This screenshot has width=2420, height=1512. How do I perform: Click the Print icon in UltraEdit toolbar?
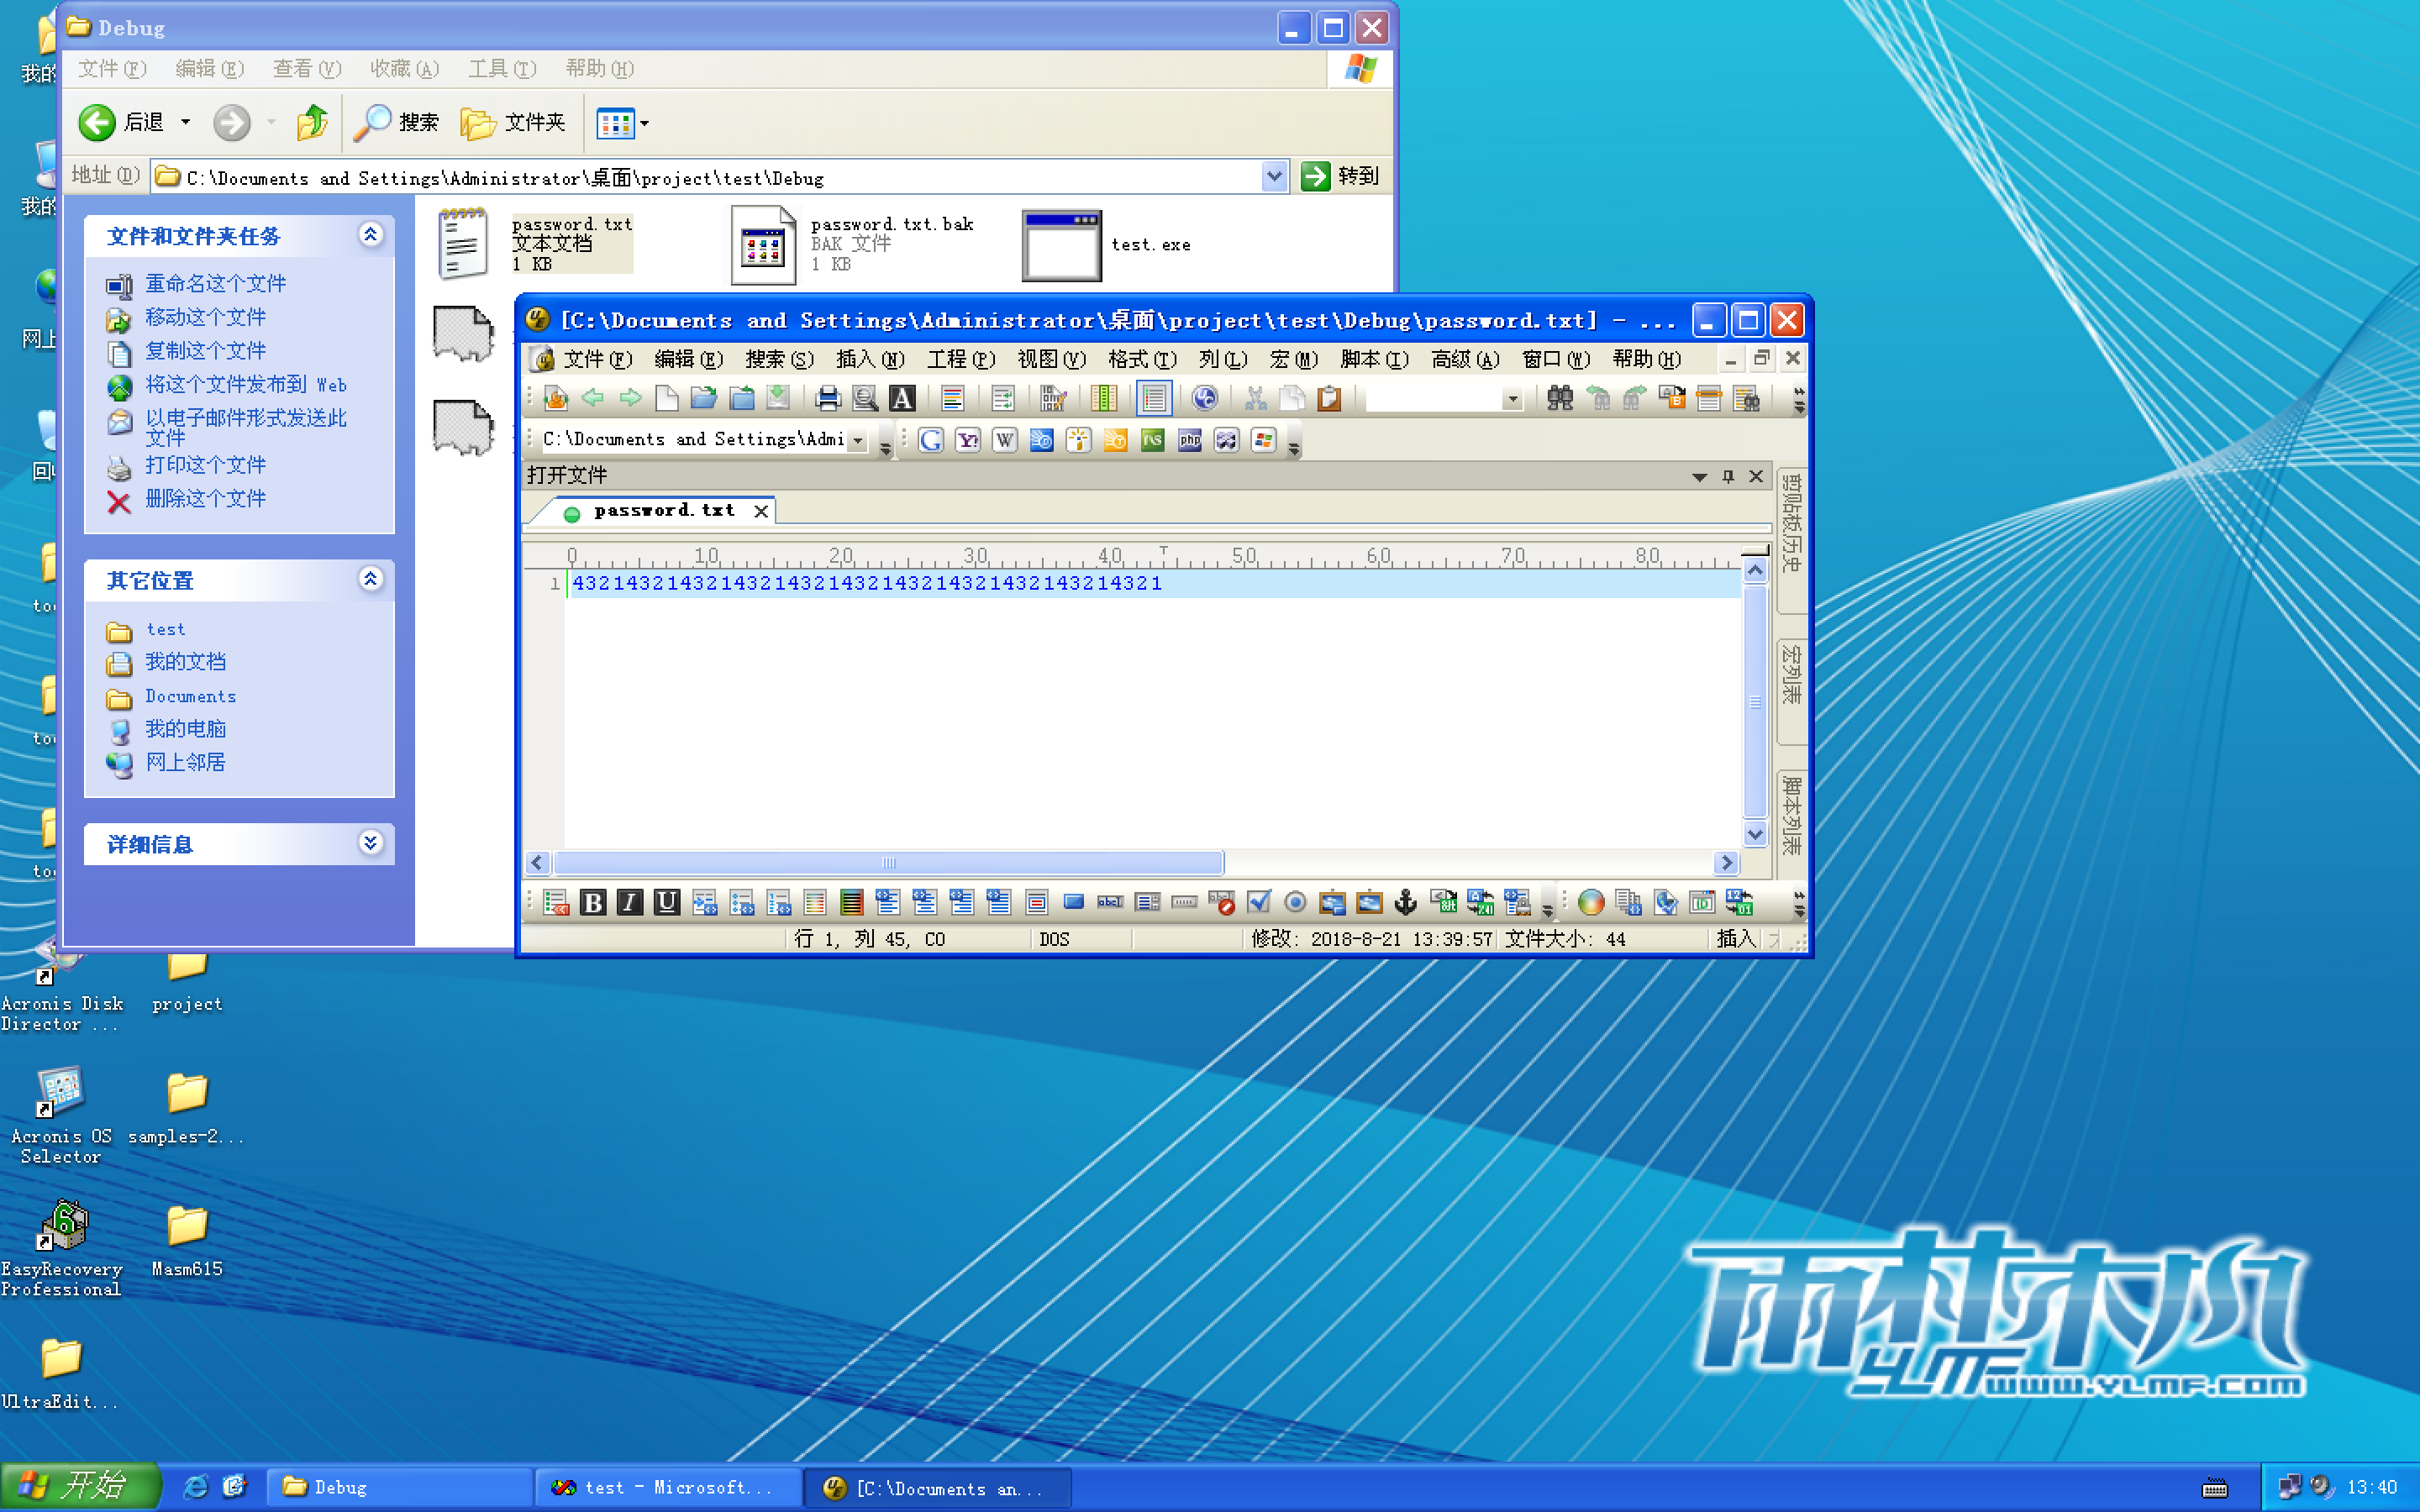tap(827, 399)
